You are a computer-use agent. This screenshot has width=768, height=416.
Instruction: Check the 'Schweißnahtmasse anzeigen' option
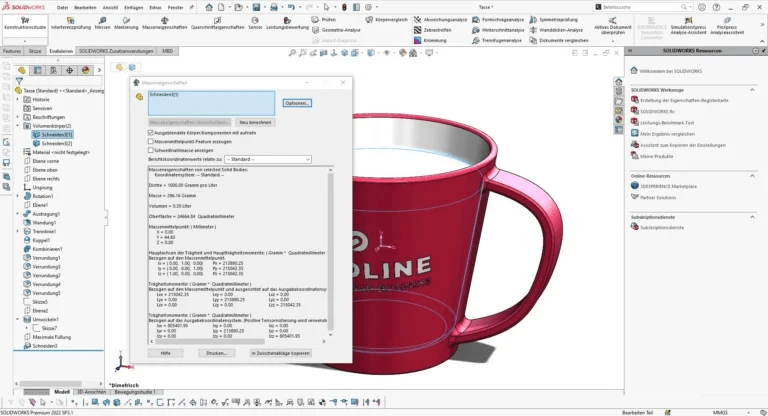(151, 150)
